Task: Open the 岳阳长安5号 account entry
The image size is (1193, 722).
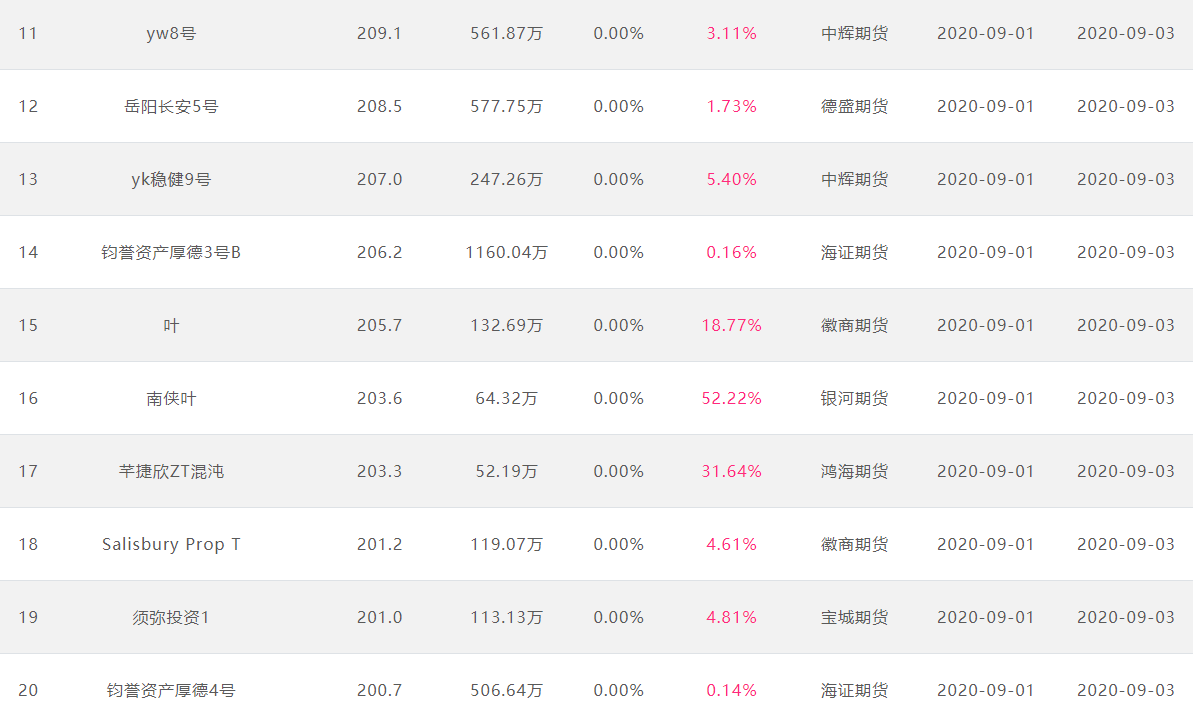Action: 171,107
